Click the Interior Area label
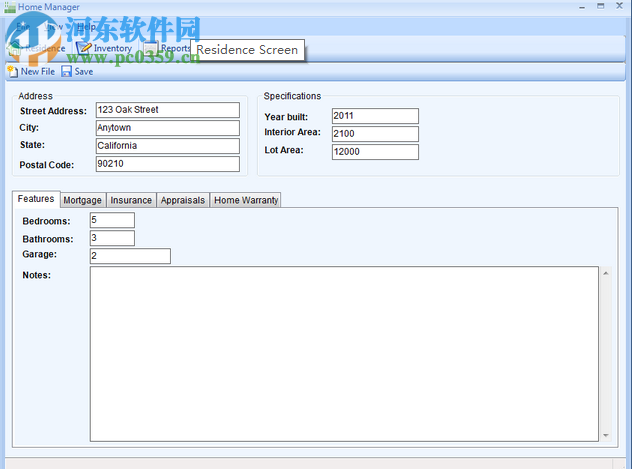 (x=292, y=132)
